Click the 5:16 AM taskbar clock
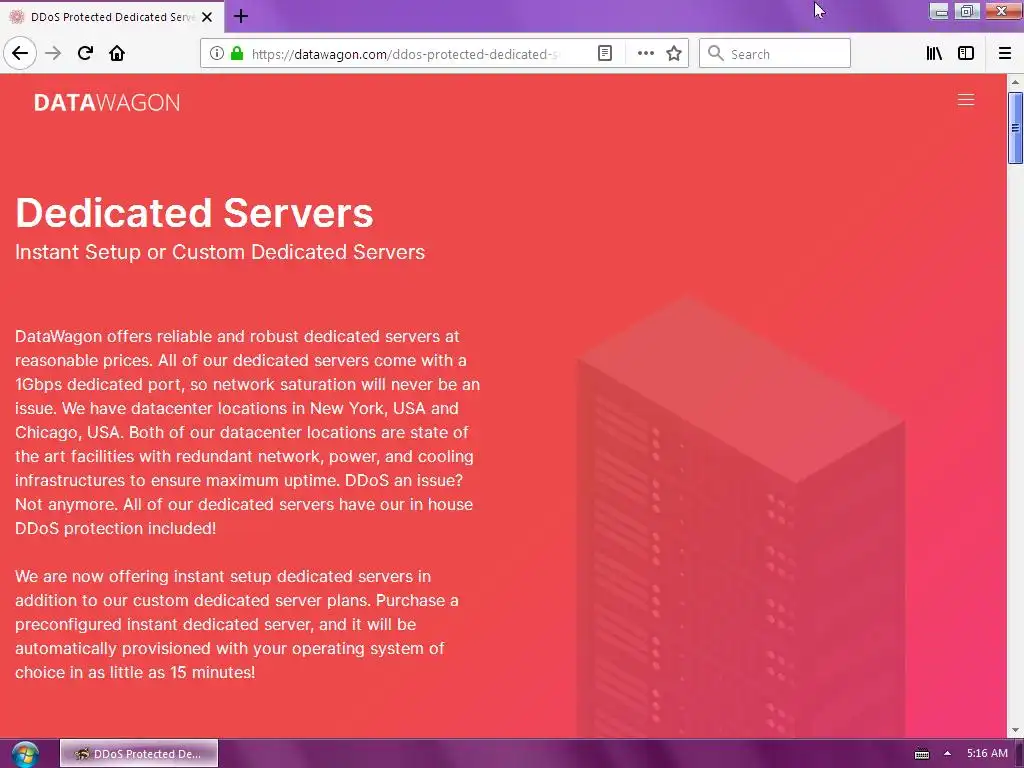1024x768 pixels. pyautogui.click(x=987, y=754)
